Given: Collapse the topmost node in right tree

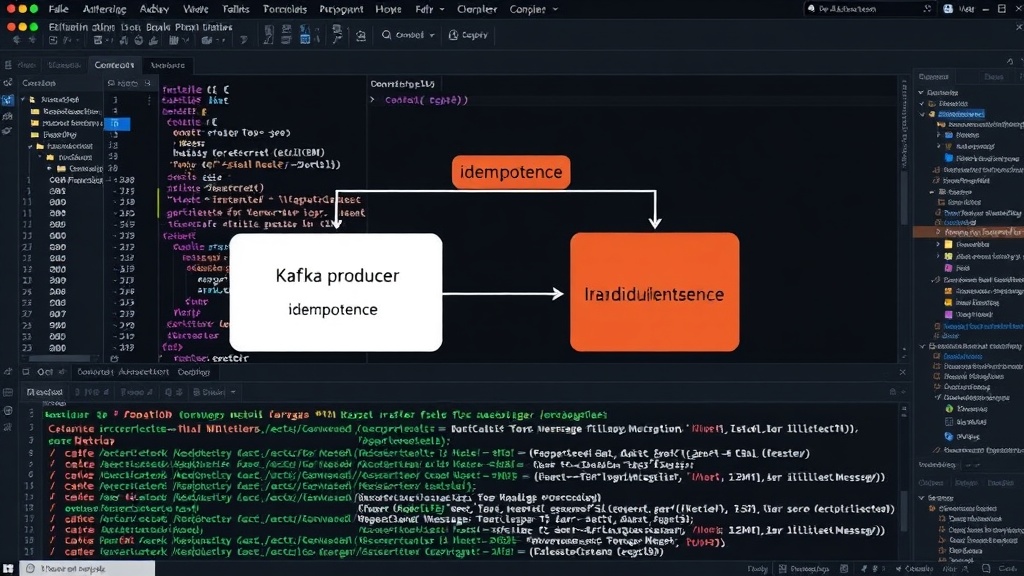Looking at the screenshot, I should pos(921,92).
